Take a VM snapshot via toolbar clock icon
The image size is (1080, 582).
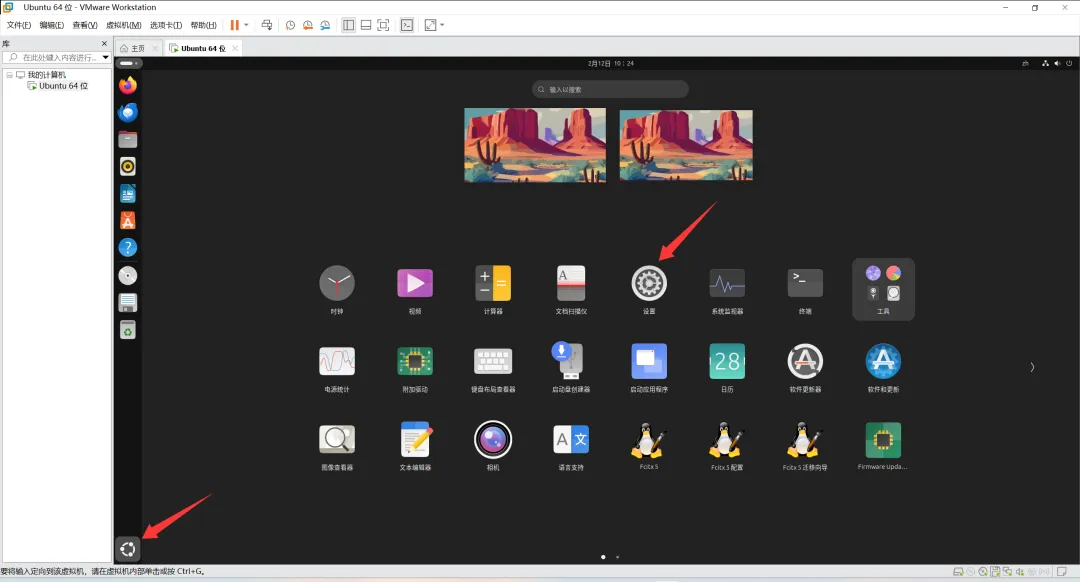[291, 25]
